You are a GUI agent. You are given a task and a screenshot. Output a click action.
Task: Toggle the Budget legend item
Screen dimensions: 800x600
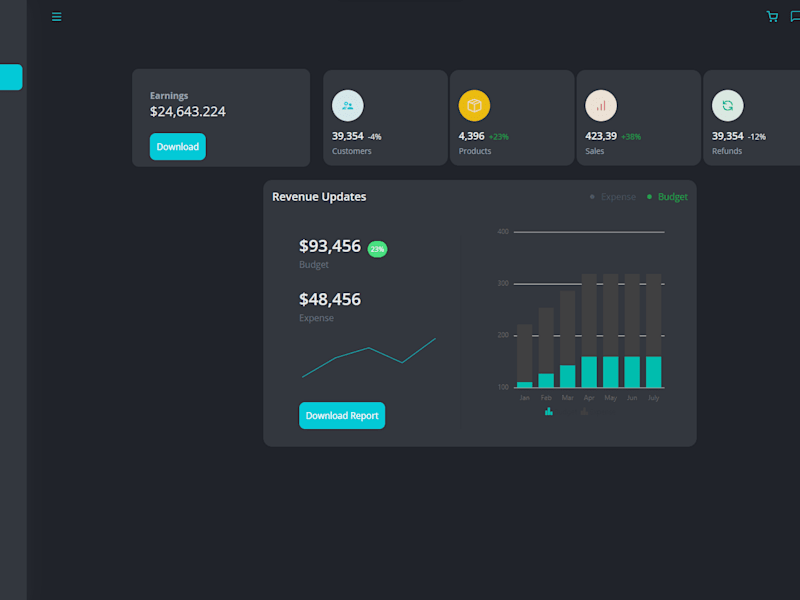click(667, 197)
